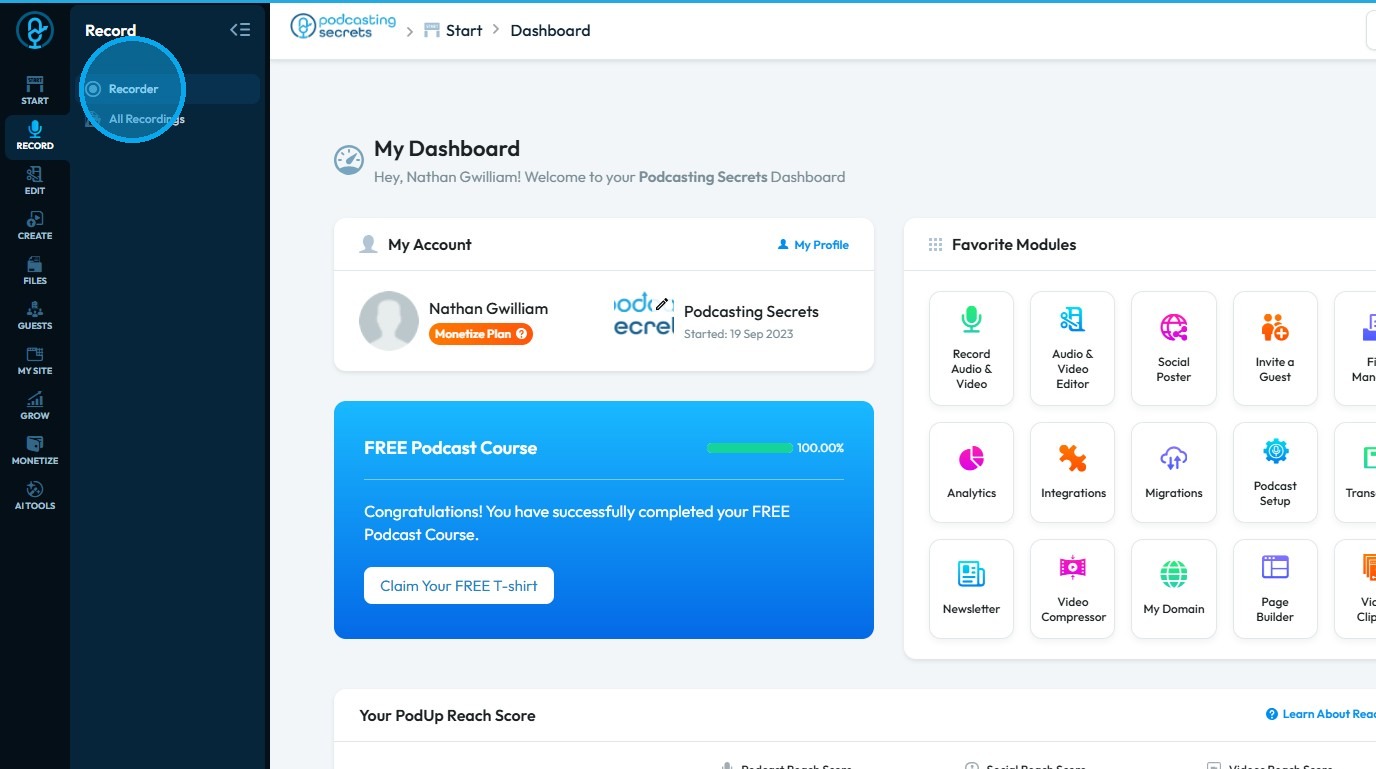Open the Page Builder module
This screenshot has height=769, width=1376.
1275,589
